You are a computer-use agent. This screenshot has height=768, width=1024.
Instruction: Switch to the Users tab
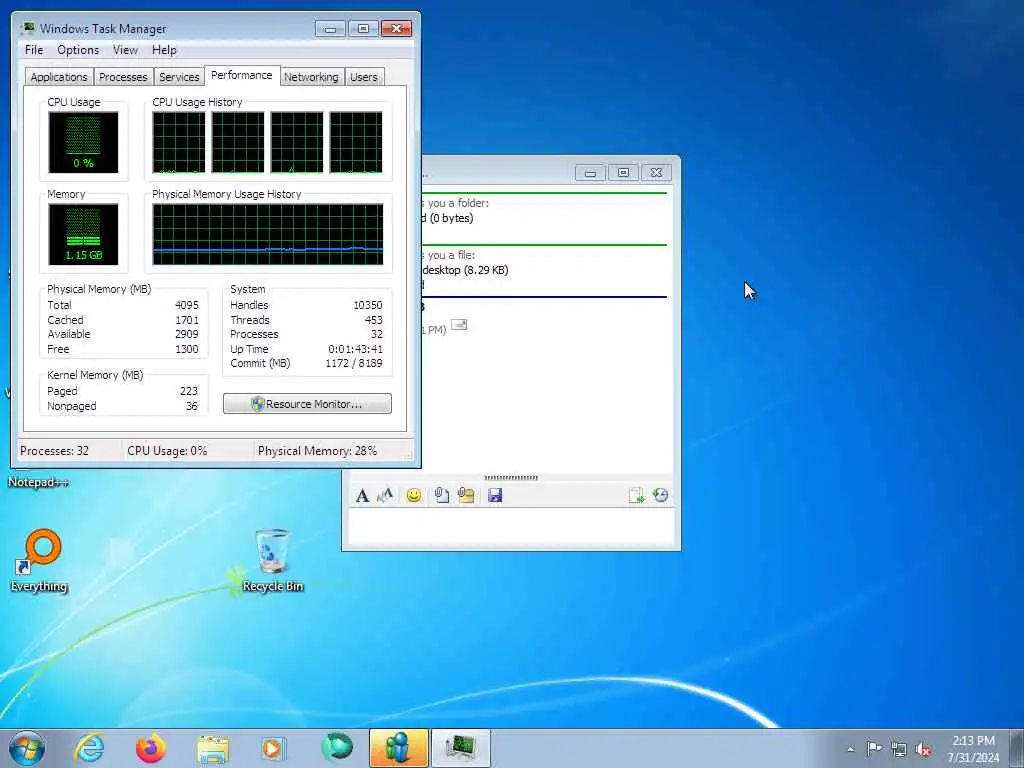click(364, 77)
